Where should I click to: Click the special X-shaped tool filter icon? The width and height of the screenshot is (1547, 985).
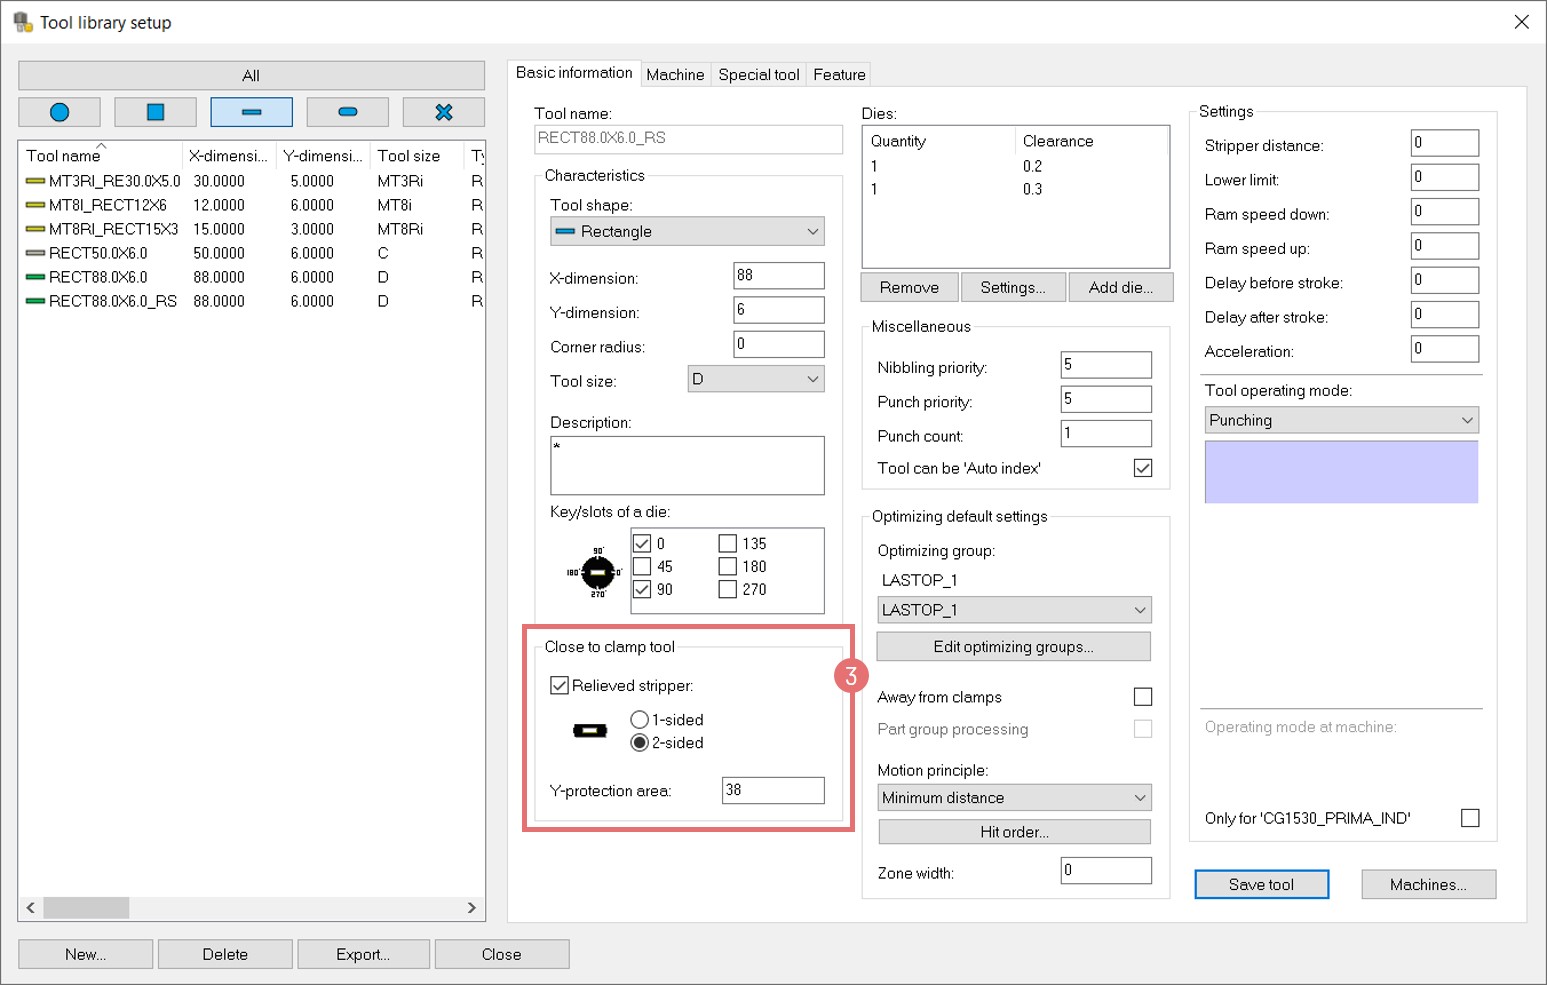click(x=443, y=112)
